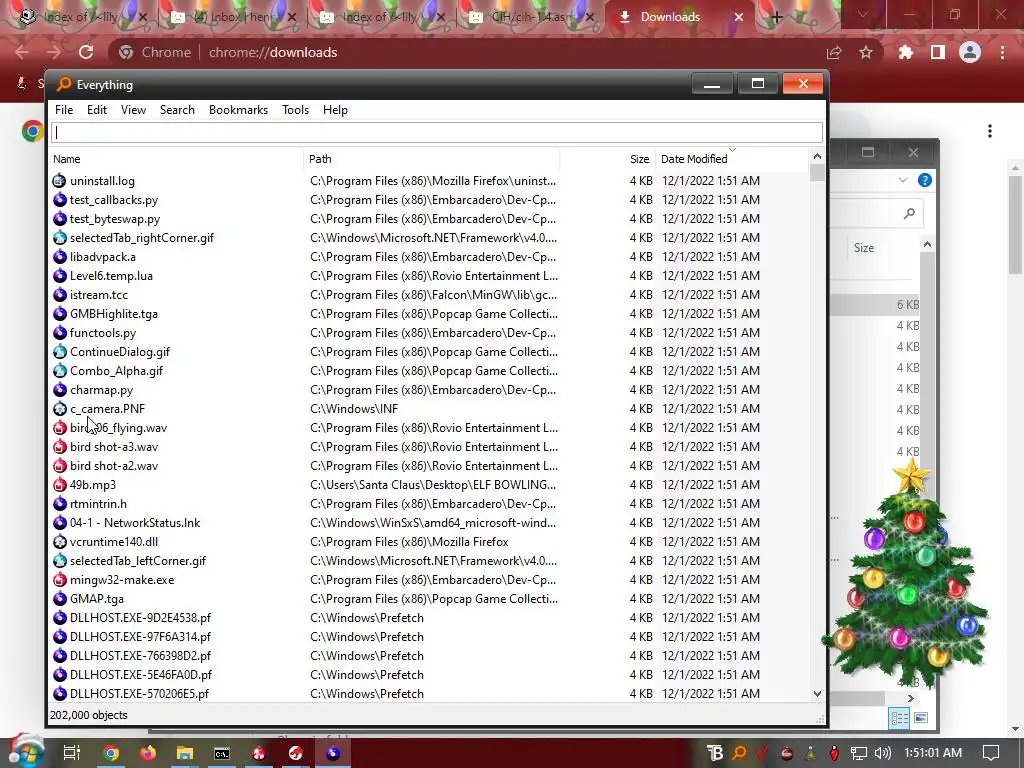Select the charmap.py file
The width and height of the screenshot is (1024, 768).
(101, 390)
